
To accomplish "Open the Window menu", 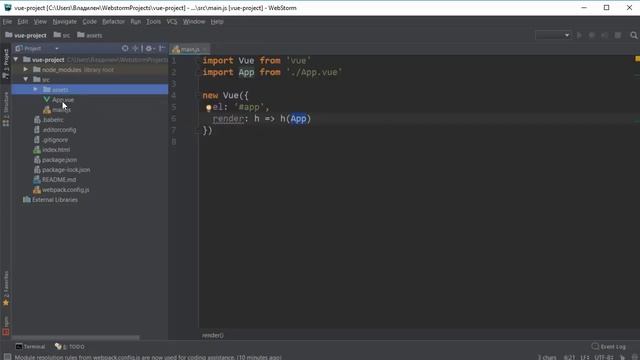I will tap(194, 22).
